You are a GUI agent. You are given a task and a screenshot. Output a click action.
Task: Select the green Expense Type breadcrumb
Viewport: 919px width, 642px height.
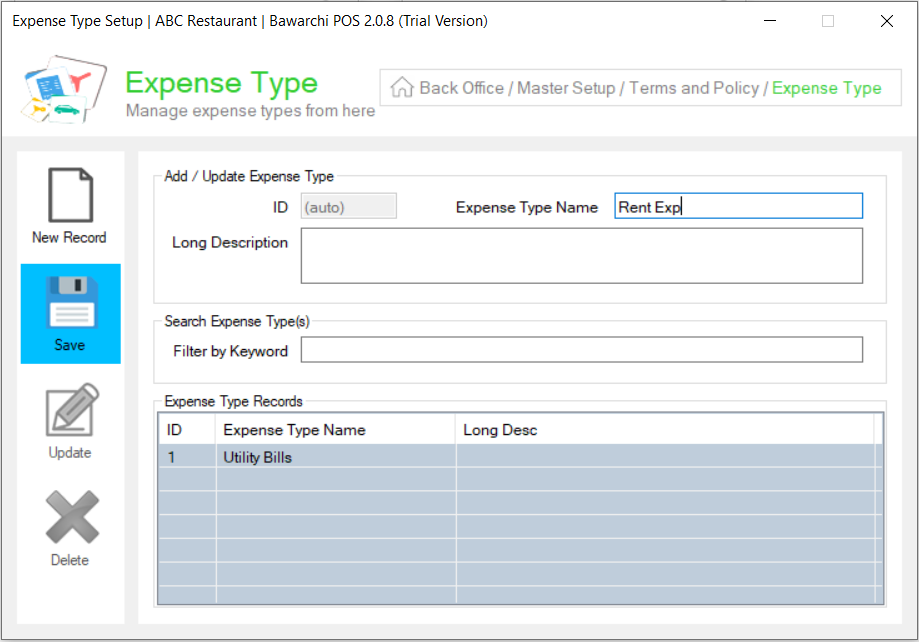tap(826, 88)
